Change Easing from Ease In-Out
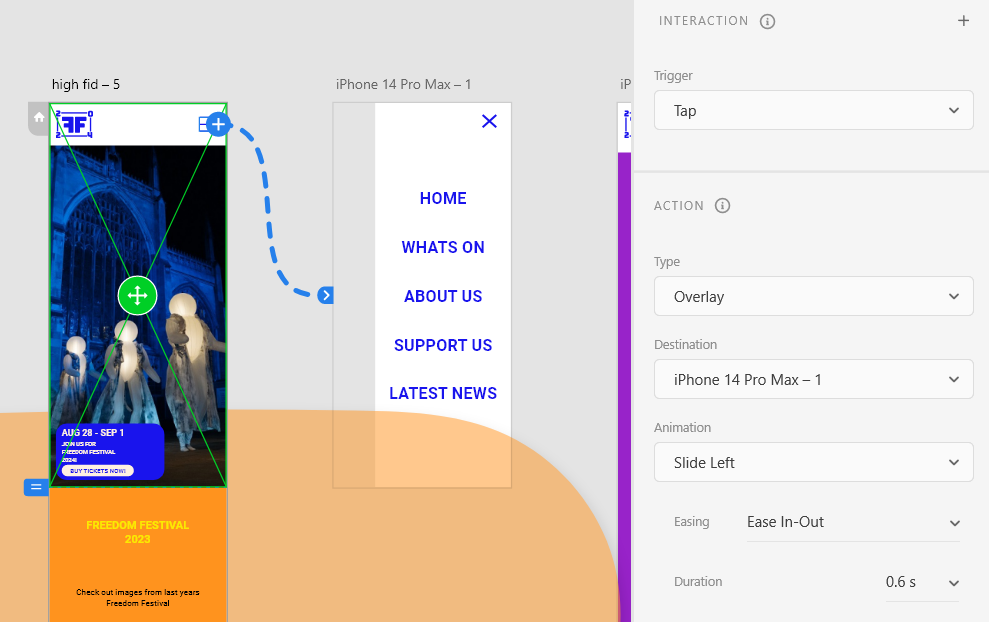The height and width of the screenshot is (622, 989). [852, 522]
